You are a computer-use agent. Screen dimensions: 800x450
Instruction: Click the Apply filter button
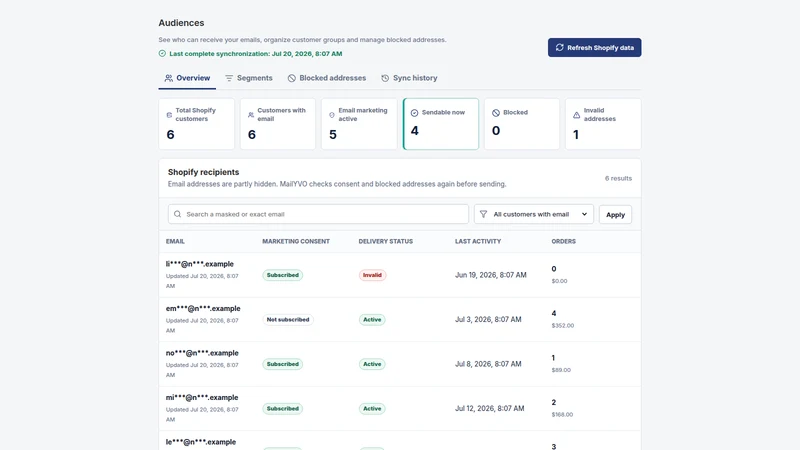[x=615, y=214]
